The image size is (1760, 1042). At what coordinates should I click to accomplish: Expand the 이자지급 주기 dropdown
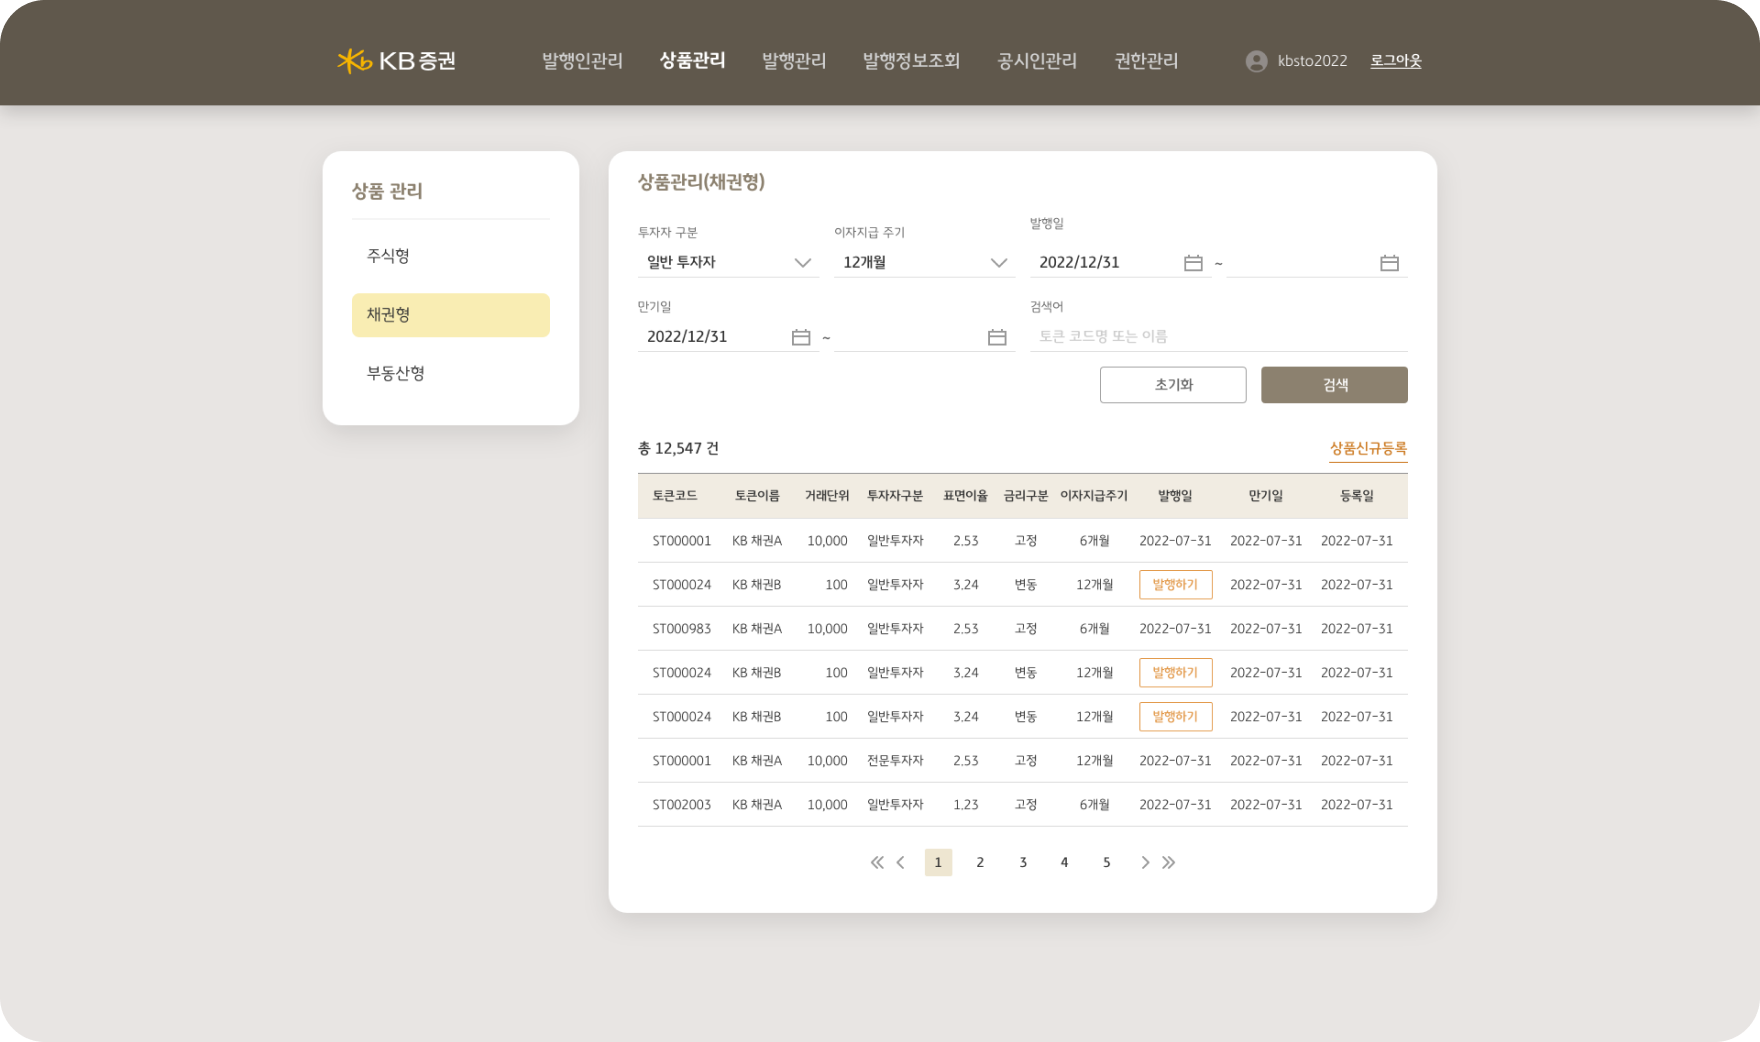pos(924,262)
